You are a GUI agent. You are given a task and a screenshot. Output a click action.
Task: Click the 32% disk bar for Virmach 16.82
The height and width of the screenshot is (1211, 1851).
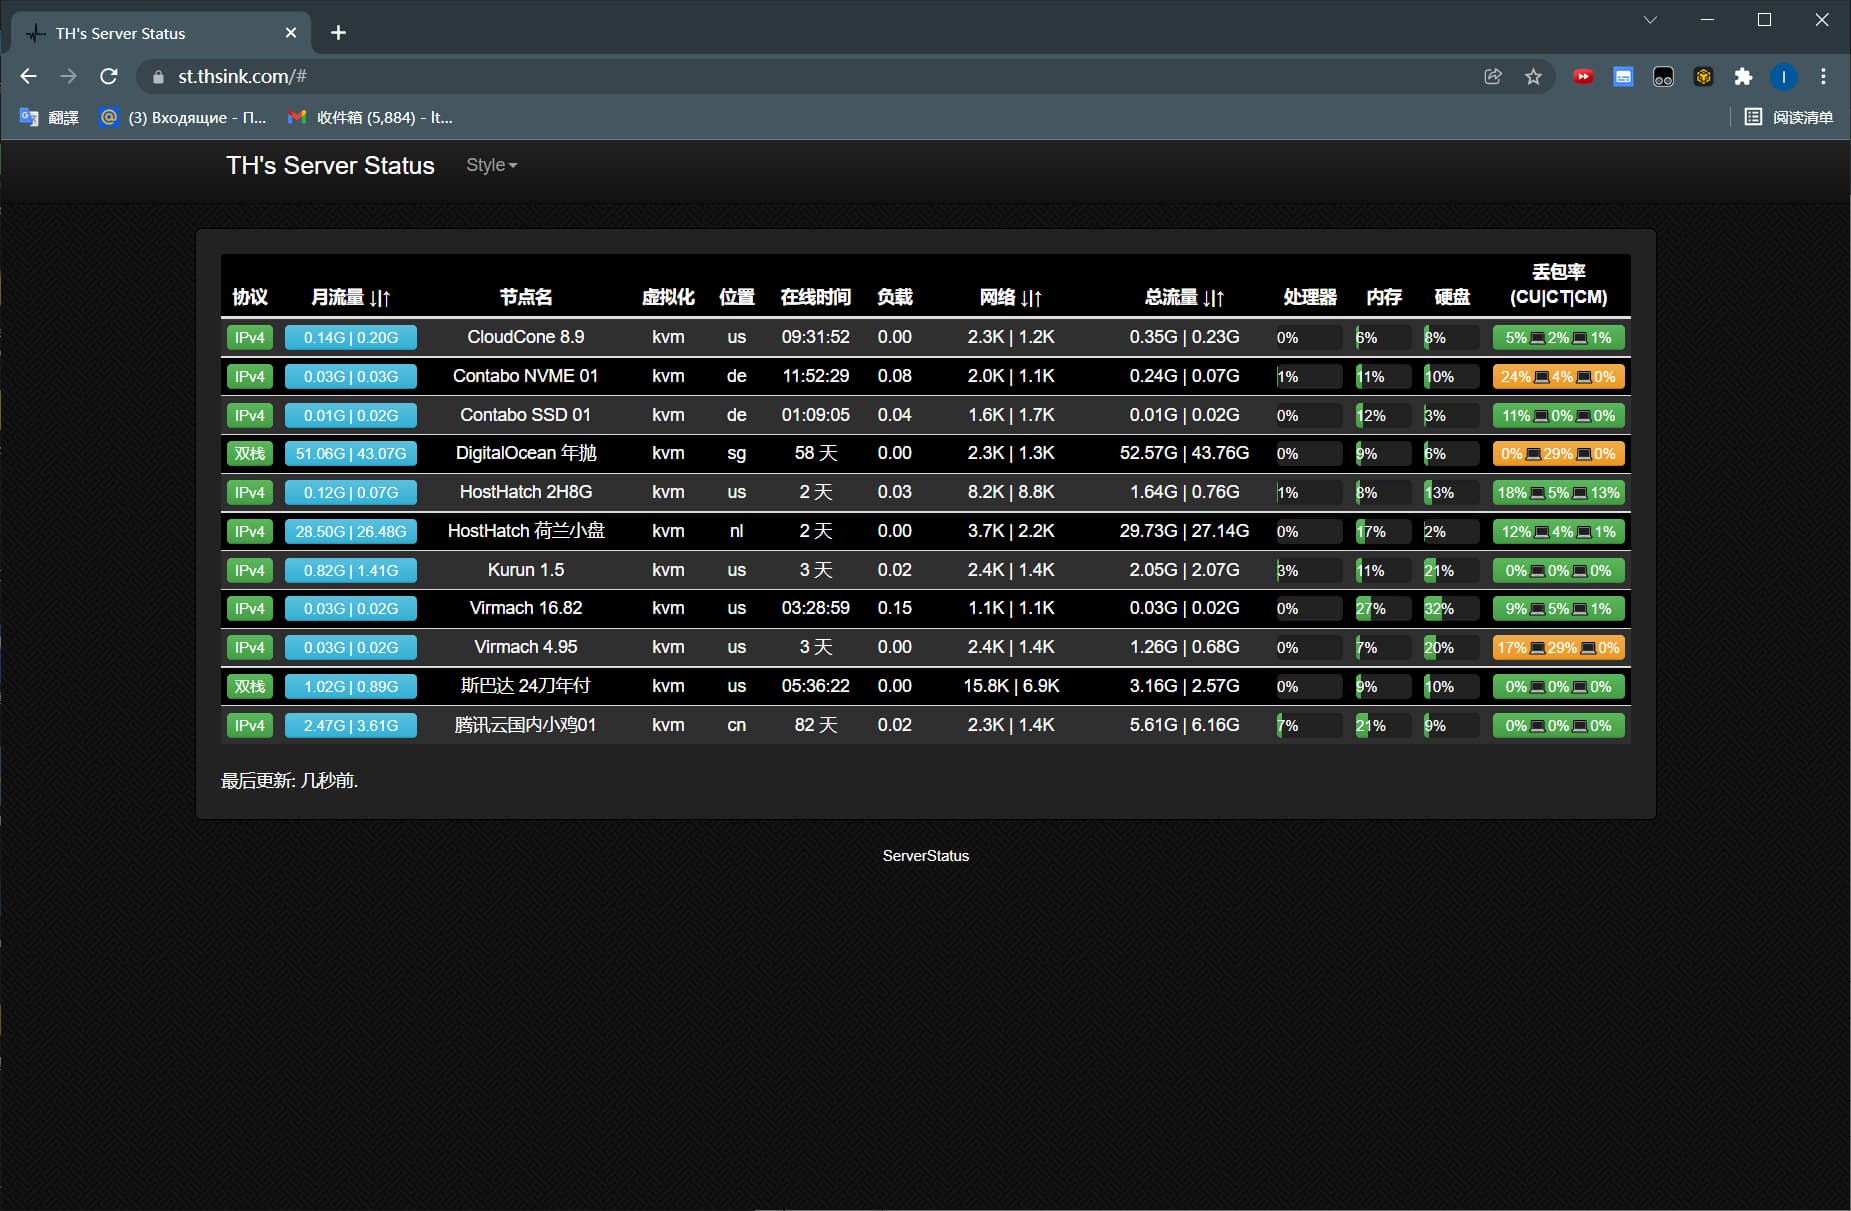tap(1451, 609)
